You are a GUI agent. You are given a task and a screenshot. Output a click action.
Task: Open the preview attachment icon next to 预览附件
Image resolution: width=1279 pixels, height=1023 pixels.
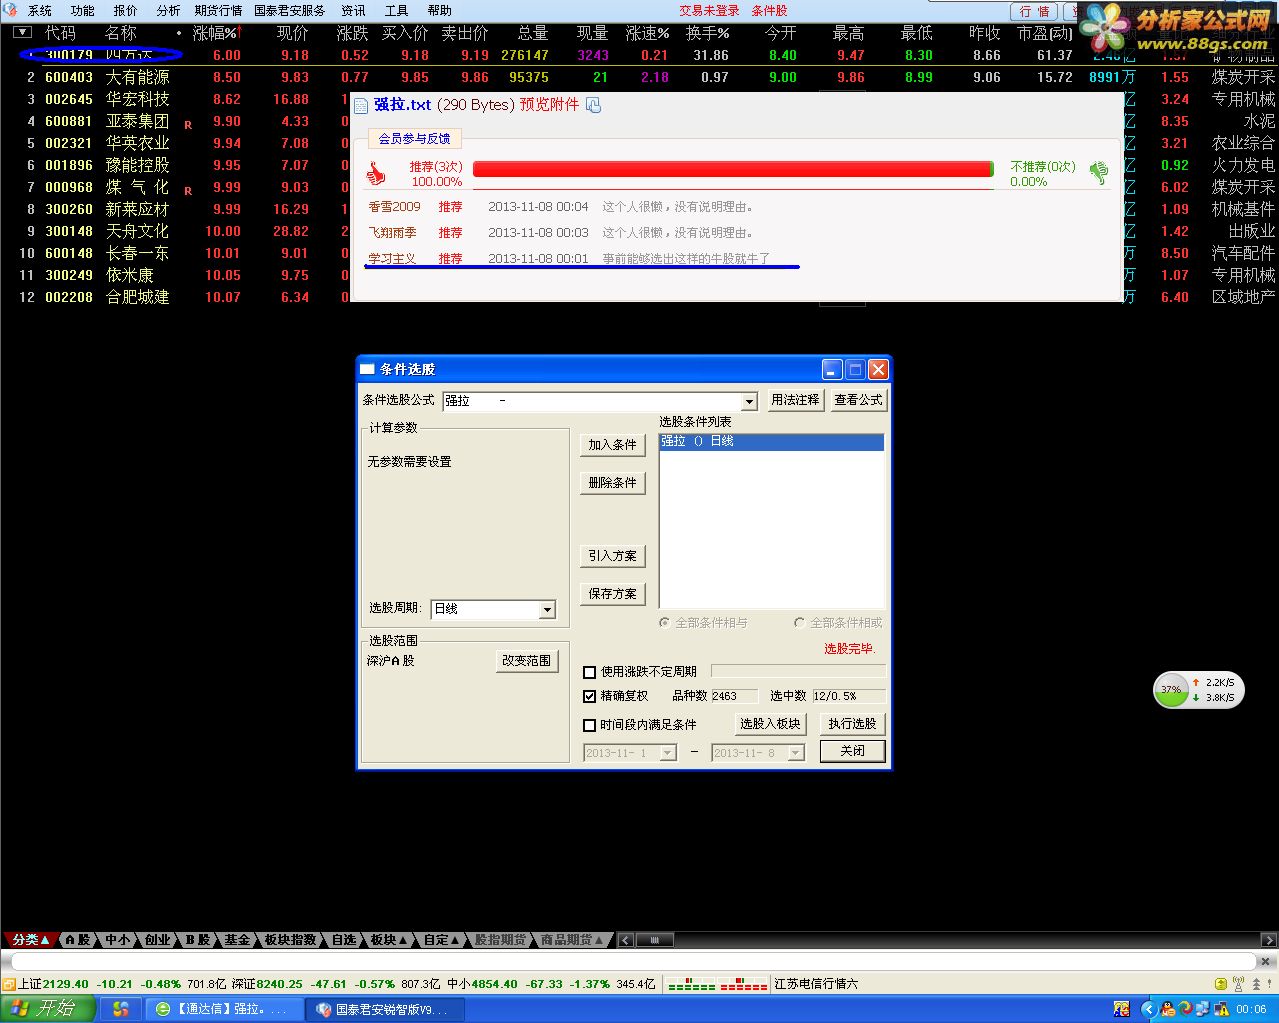tap(594, 105)
